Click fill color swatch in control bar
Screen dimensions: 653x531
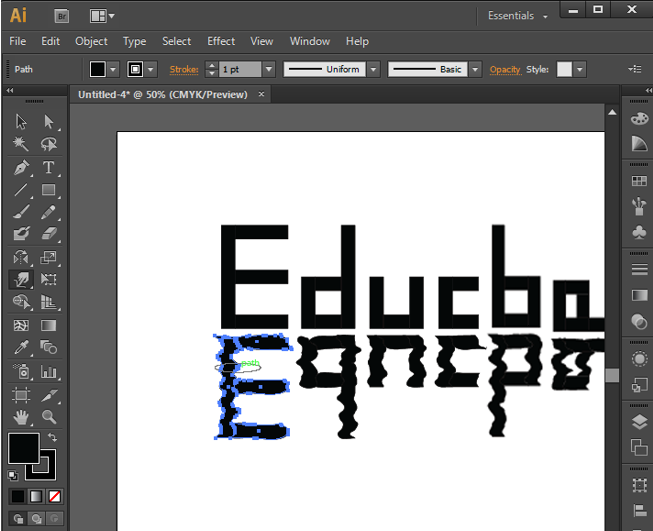(x=98, y=69)
